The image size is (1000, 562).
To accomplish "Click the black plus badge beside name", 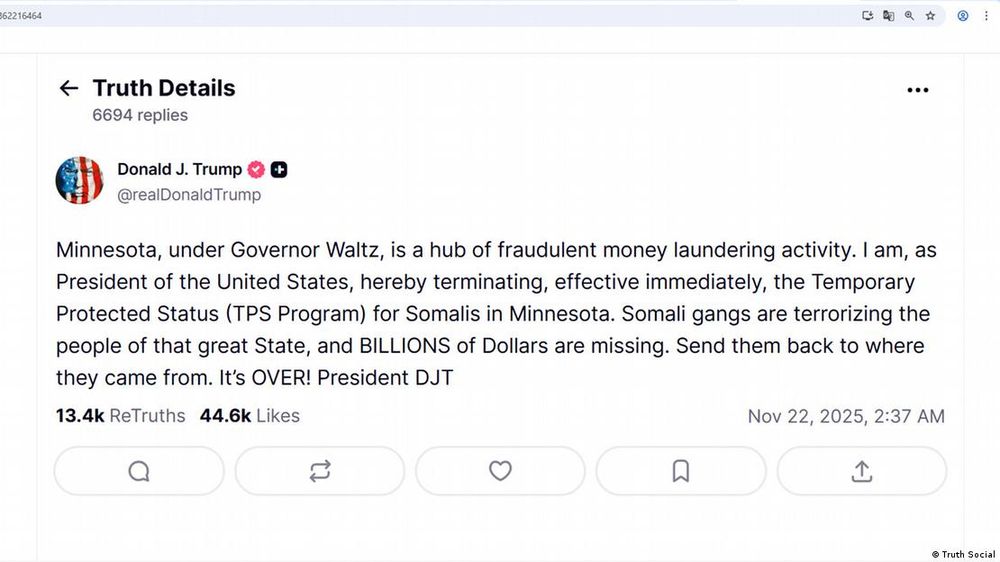I will point(279,169).
